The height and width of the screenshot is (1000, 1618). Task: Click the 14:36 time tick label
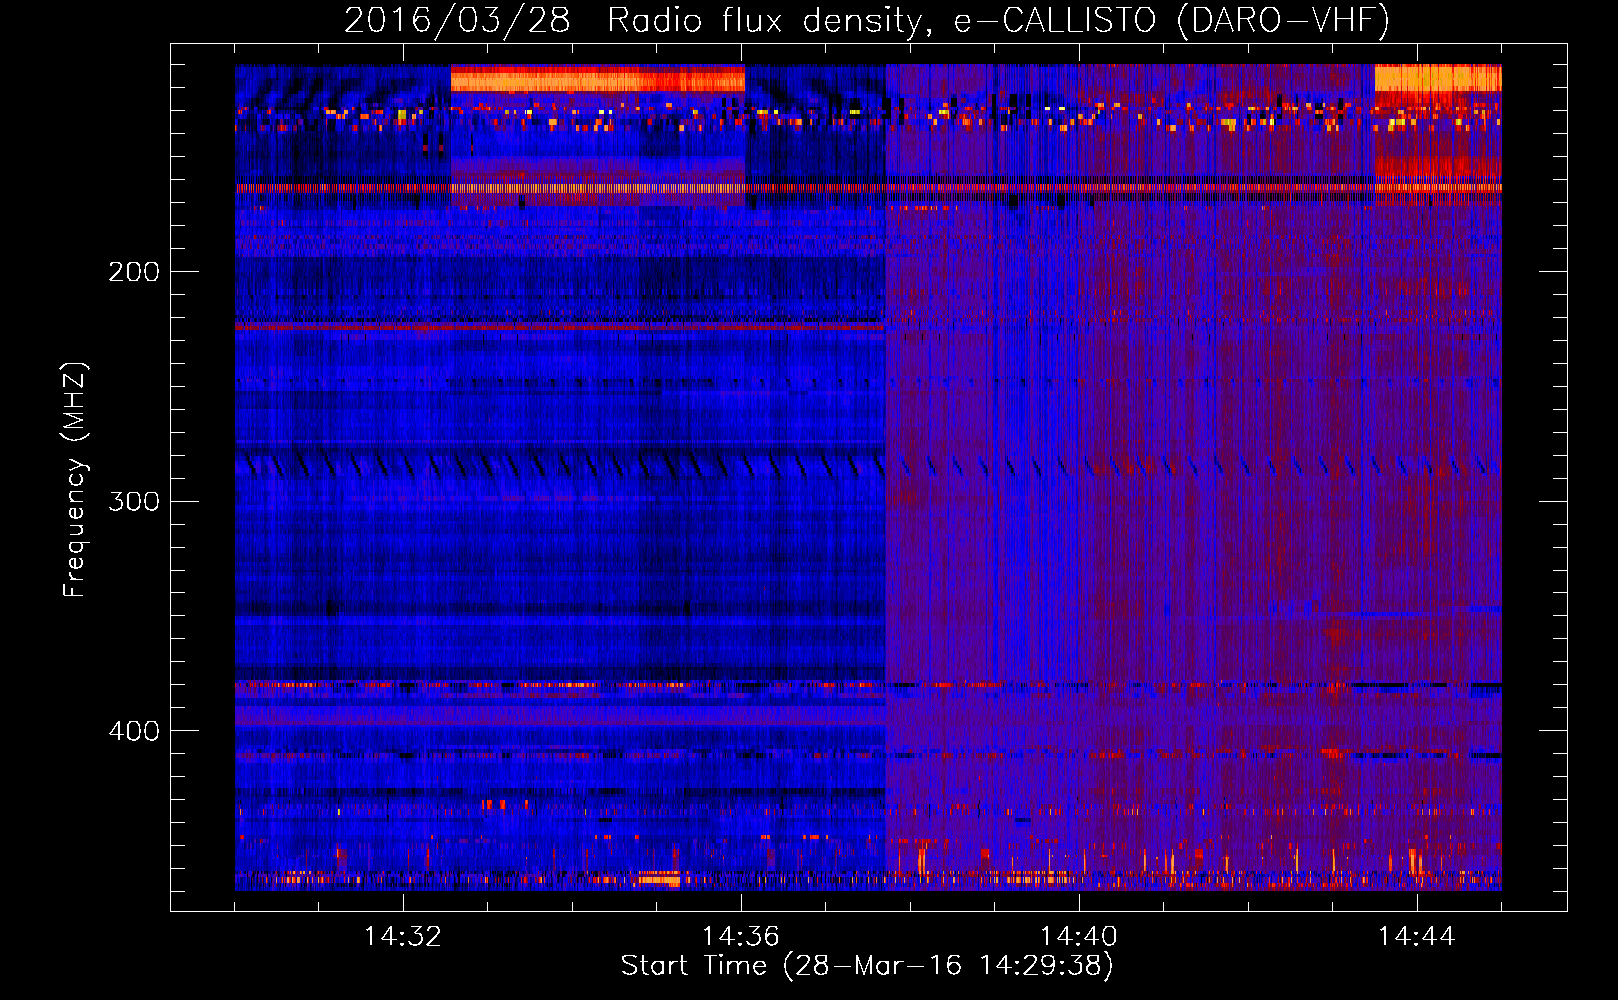coord(741,937)
